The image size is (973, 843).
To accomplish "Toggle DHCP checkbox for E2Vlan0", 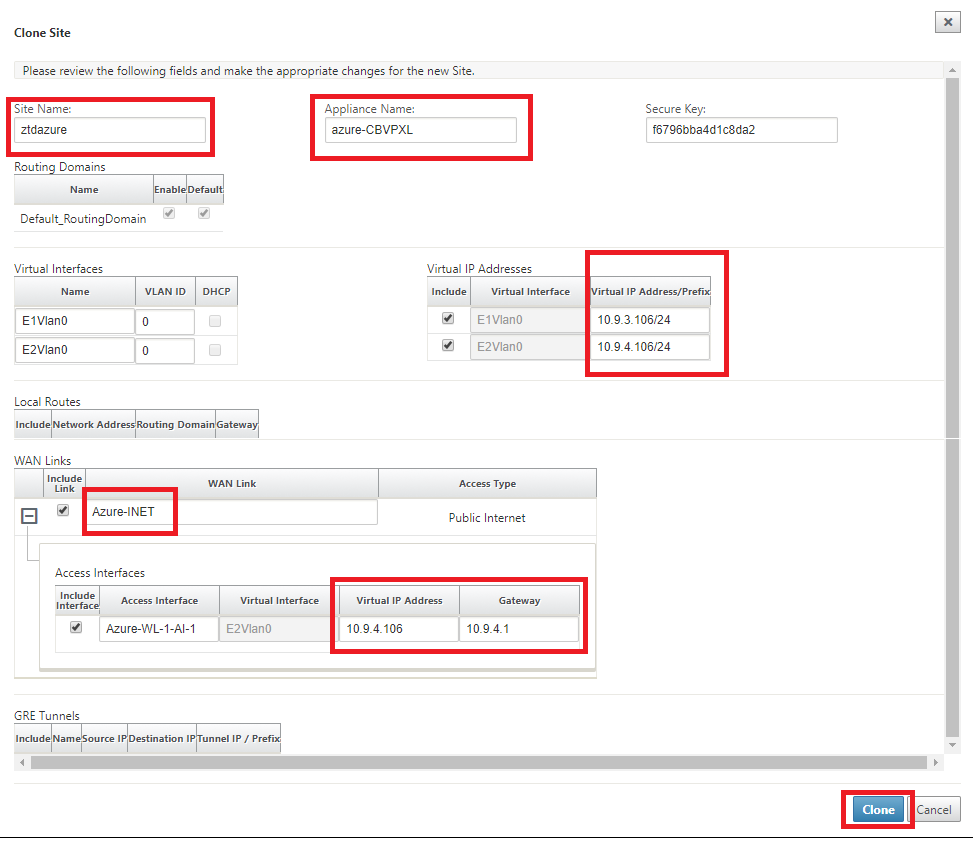I will (215, 350).
